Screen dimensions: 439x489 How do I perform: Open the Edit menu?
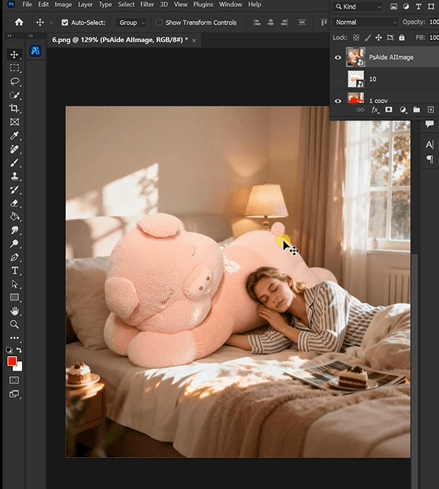tap(43, 4)
